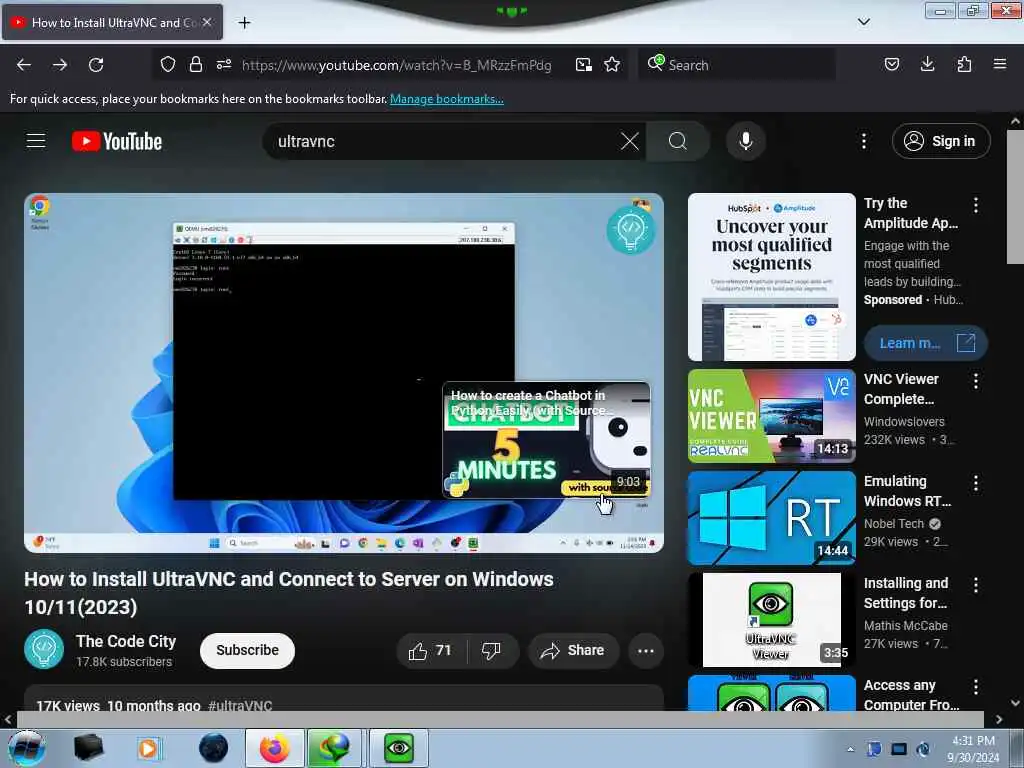This screenshot has height=768, width=1024.
Task: Open options menu for Access any Computer video
Action: click(976, 687)
